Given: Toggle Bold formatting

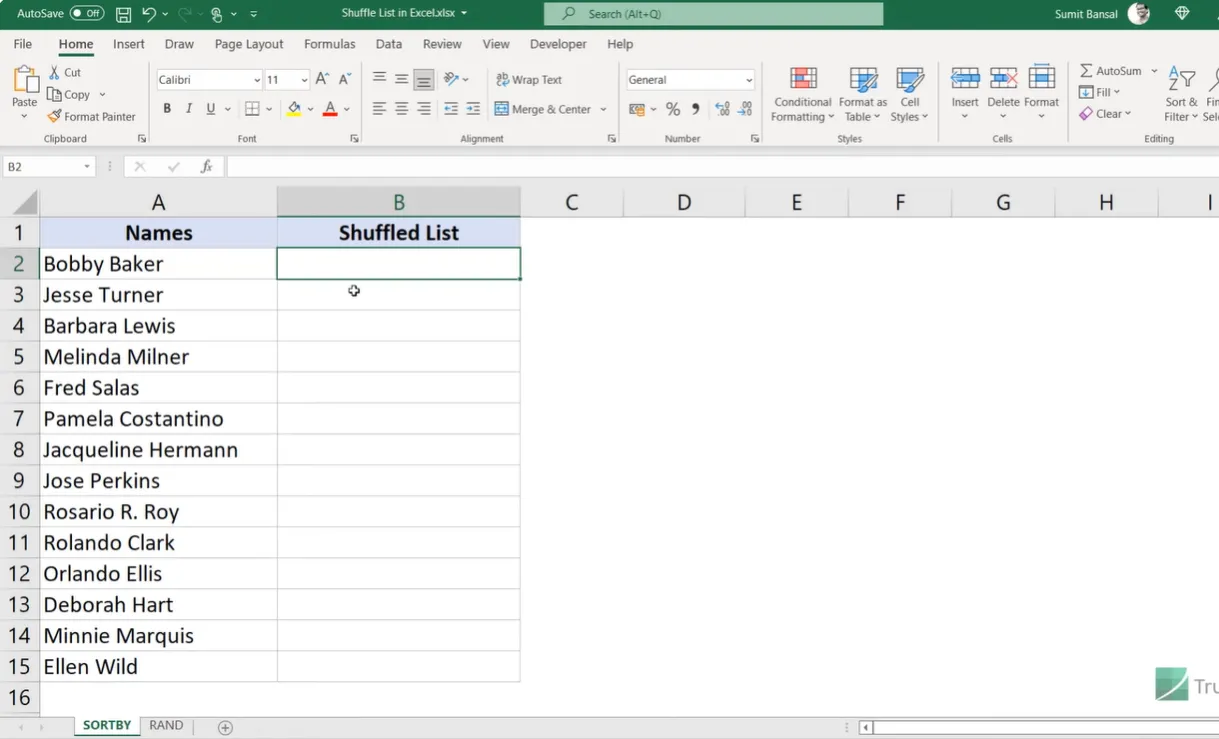Looking at the screenshot, I should tap(167, 109).
